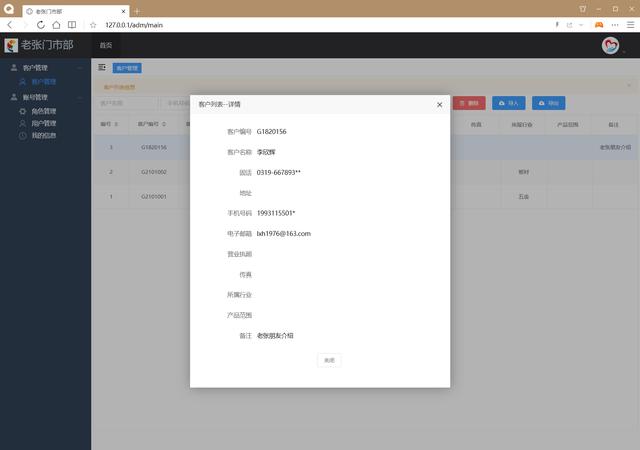Click mobile number 1993115501* in dialog
Image resolution: width=640 pixels, height=450 pixels.
click(x=276, y=213)
